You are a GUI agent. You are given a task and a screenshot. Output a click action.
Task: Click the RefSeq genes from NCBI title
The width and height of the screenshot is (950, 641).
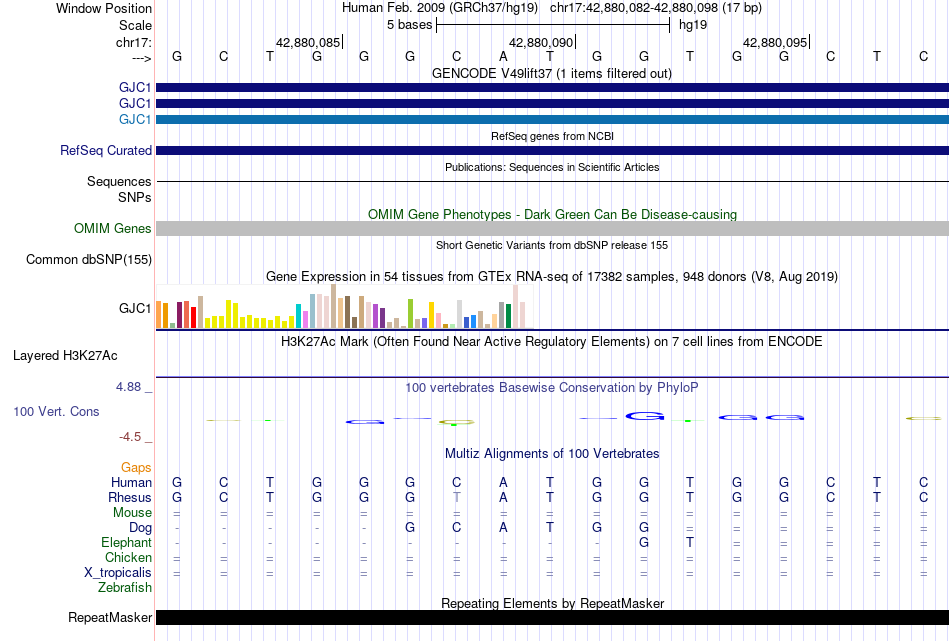(552, 136)
